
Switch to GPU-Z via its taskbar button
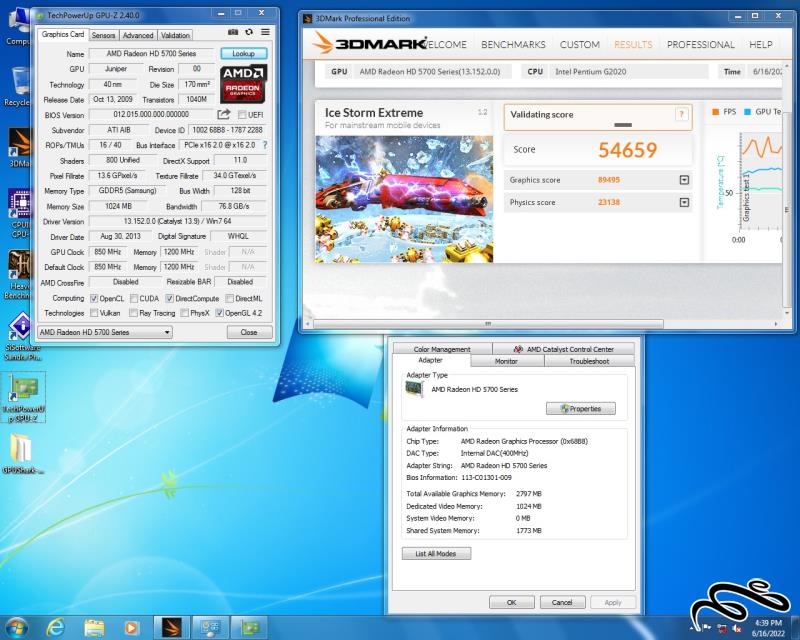coord(249,627)
